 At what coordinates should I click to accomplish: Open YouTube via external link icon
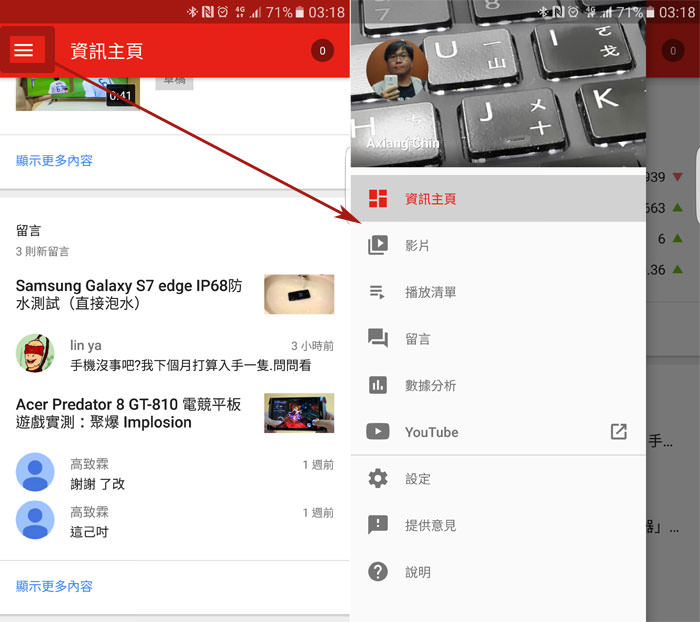click(619, 432)
